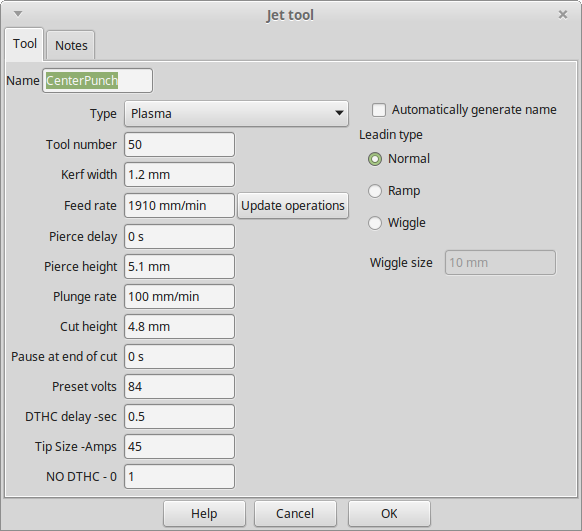Close the Jet tool dialog
The image size is (582, 531).
tap(563, 14)
